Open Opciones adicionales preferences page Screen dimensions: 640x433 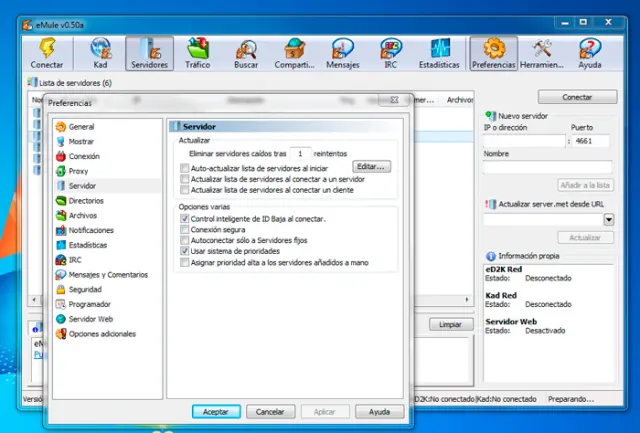102,334
